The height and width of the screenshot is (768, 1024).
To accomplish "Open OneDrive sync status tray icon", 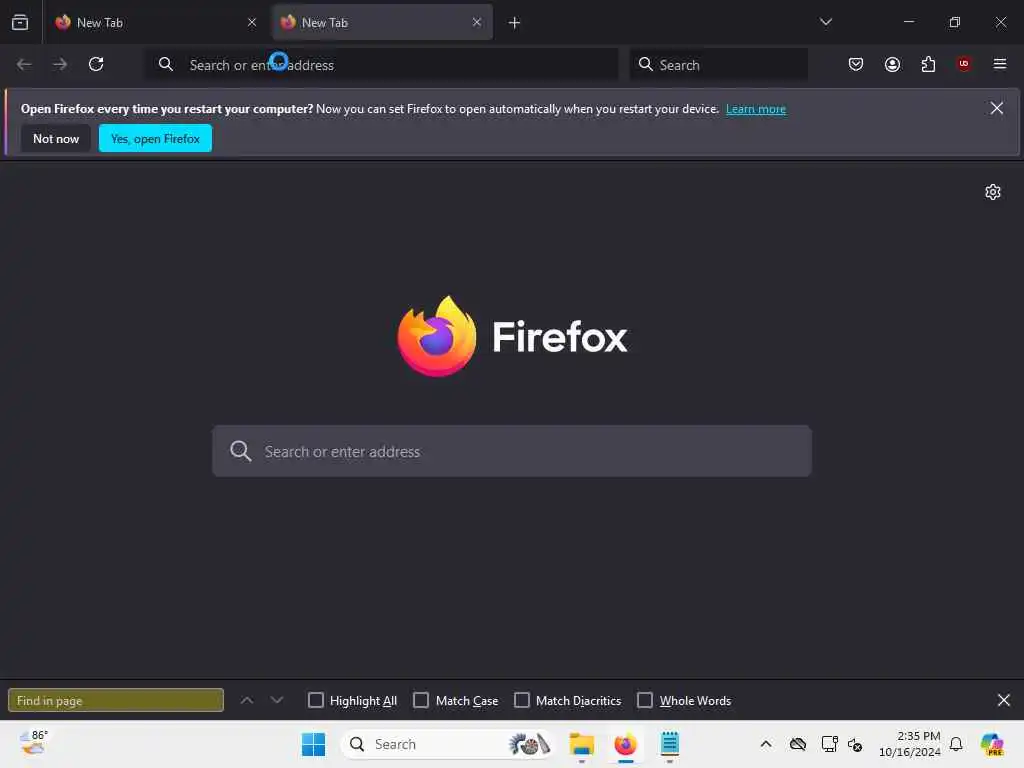I will click(798, 744).
